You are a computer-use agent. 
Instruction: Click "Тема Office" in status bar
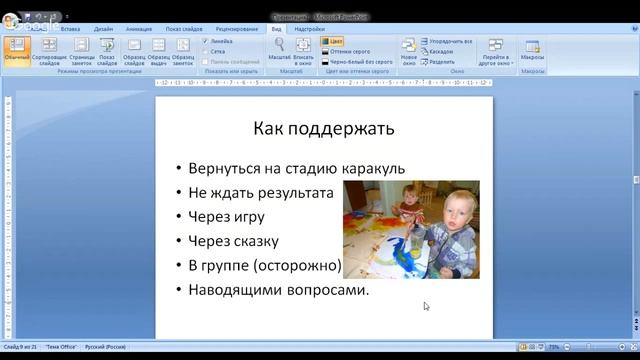tap(61, 347)
